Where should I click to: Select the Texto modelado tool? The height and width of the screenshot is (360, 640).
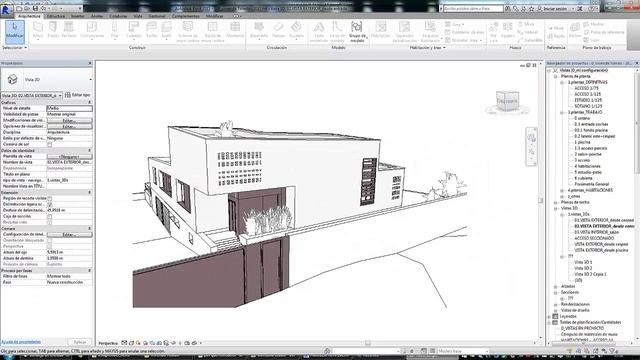tap(319, 31)
